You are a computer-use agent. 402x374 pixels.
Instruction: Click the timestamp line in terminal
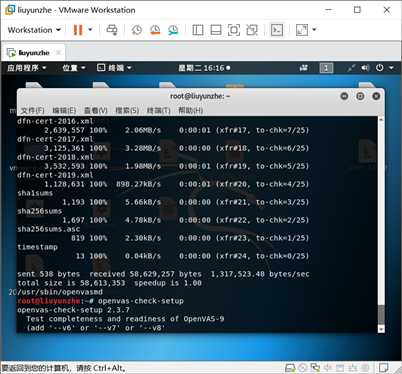click(x=37, y=247)
